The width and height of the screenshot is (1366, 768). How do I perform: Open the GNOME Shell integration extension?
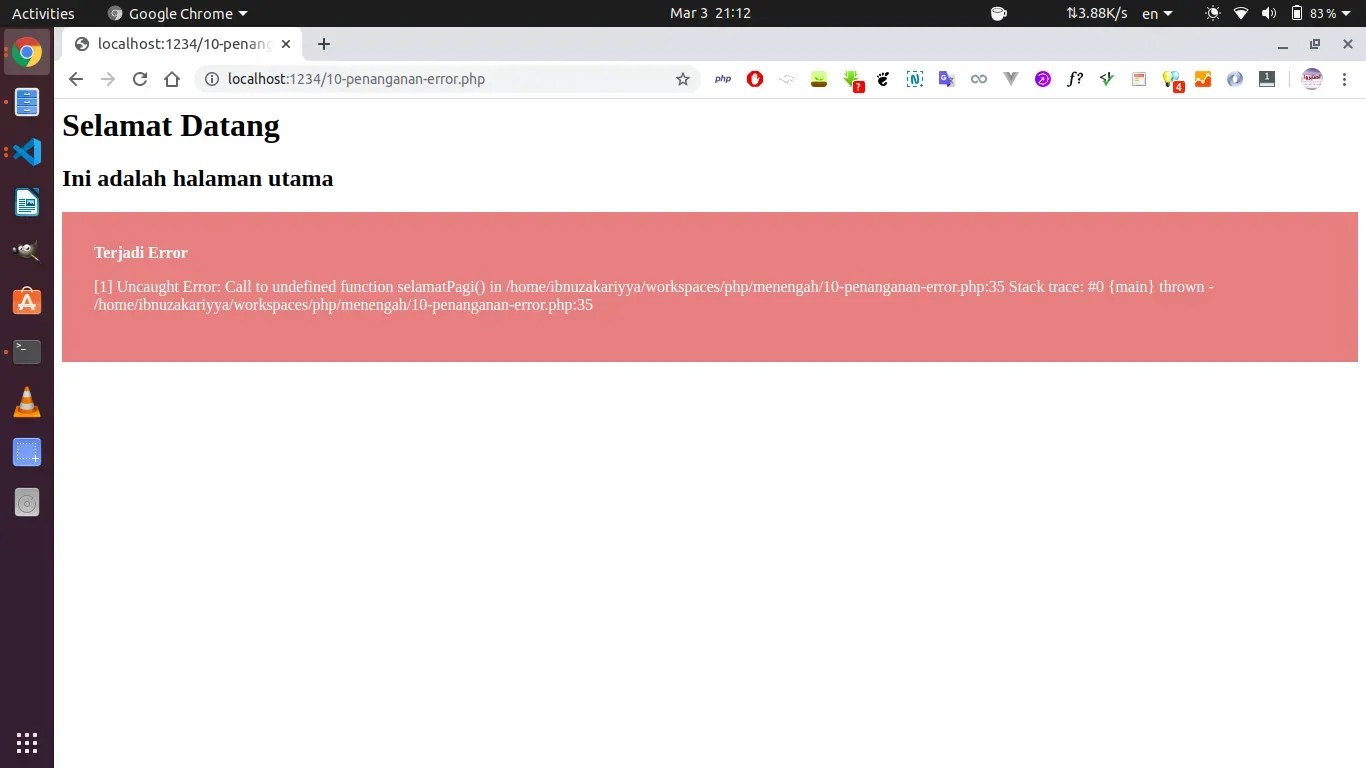point(883,79)
